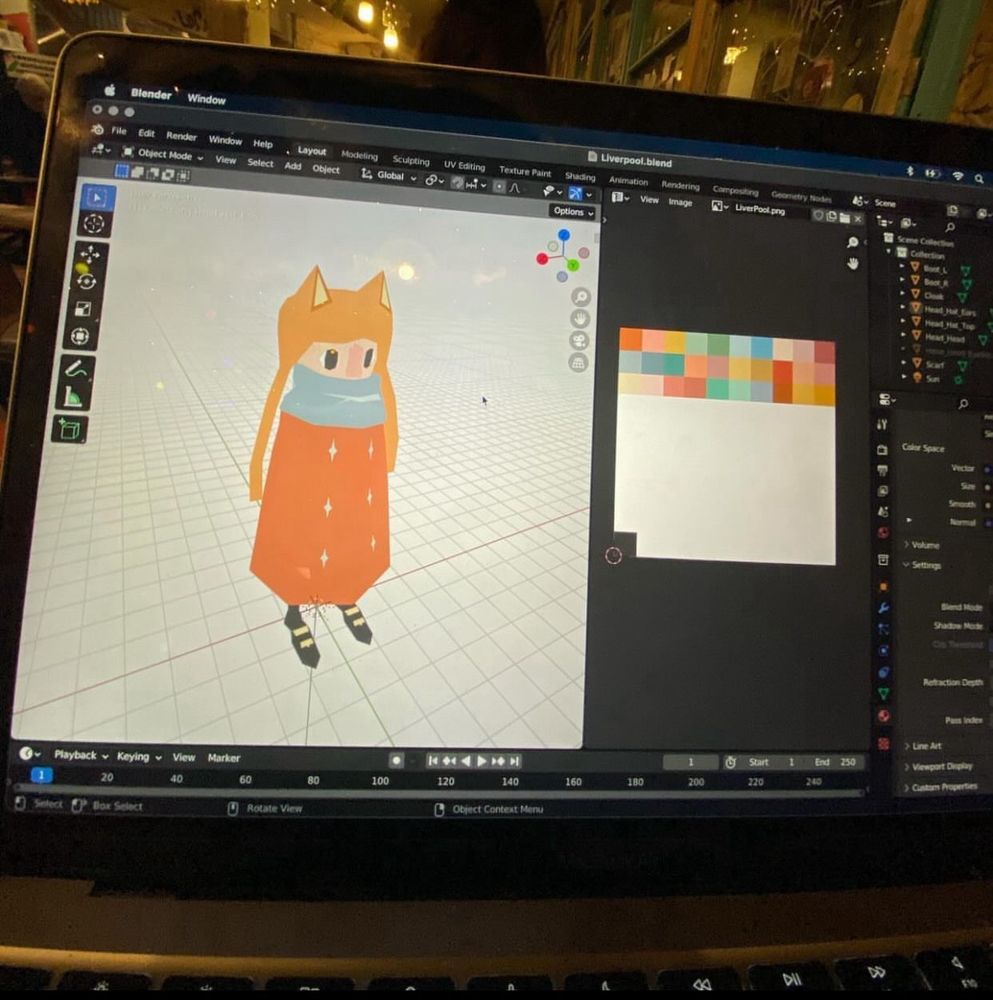Click the viewport zoom magnifier icon

coord(580,297)
